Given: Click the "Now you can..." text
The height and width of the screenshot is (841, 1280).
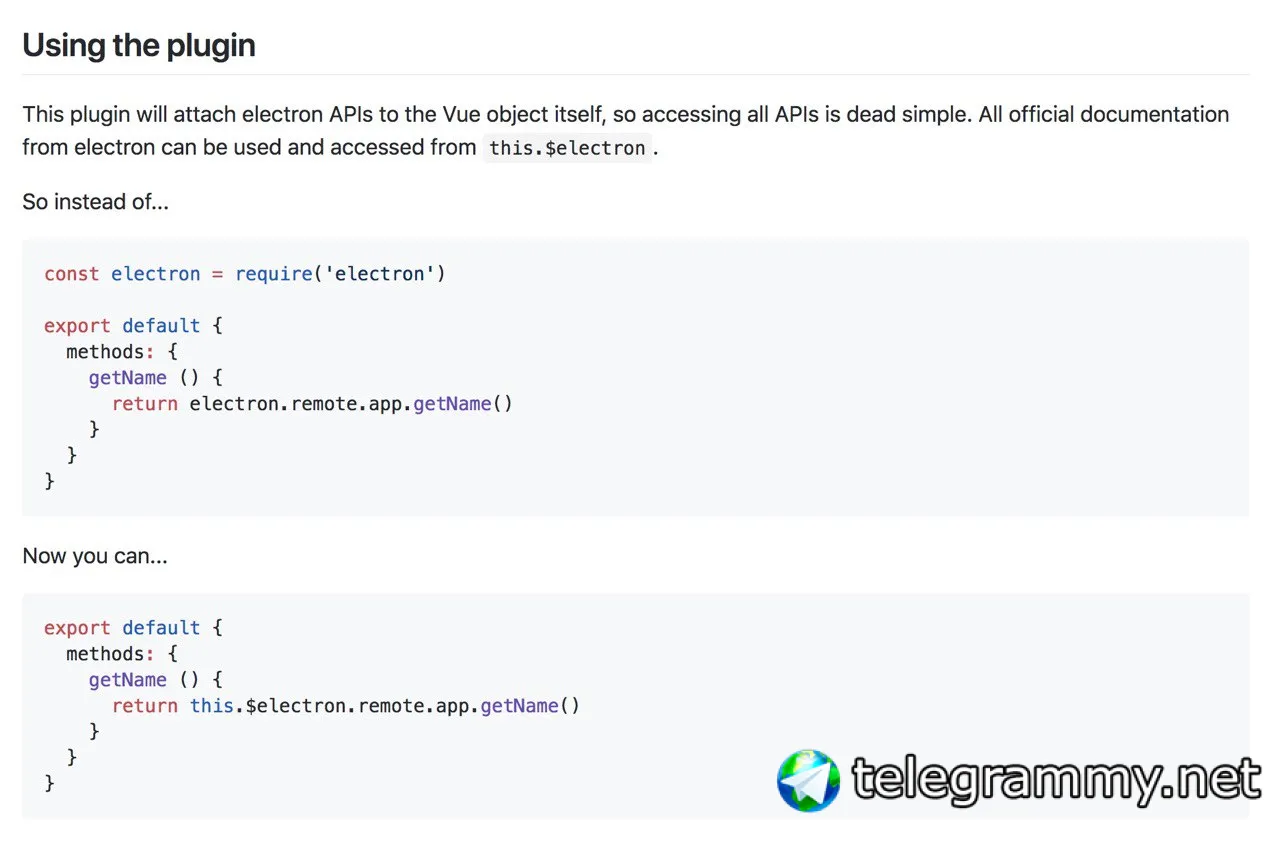Looking at the screenshot, I should click(95, 556).
